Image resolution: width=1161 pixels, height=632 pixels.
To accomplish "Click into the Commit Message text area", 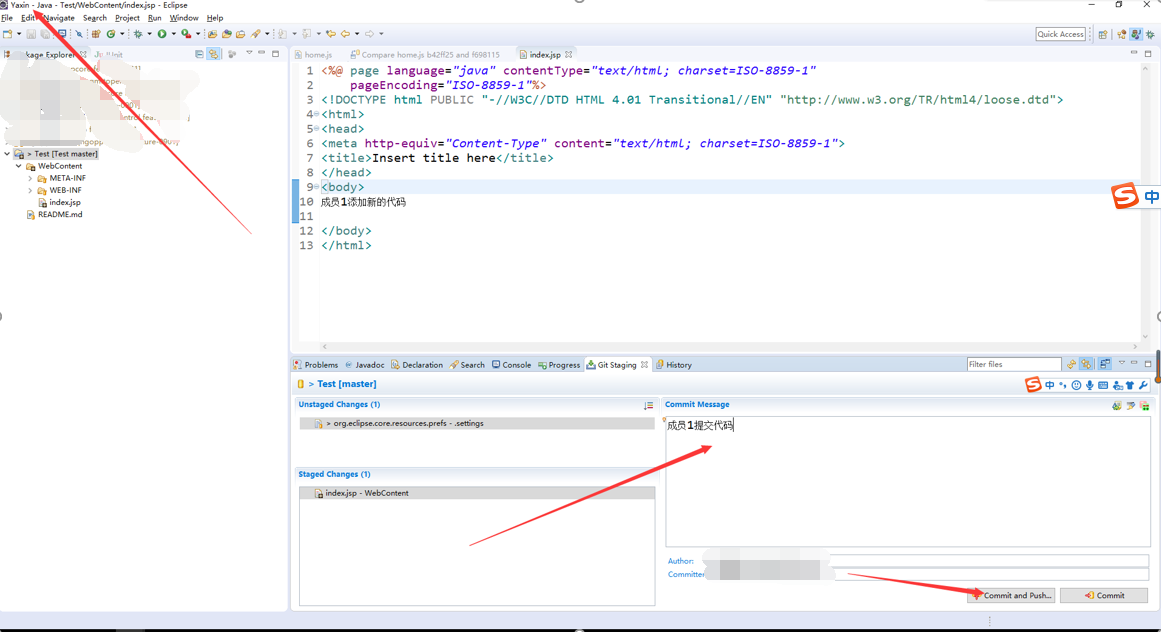I will coord(908,481).
